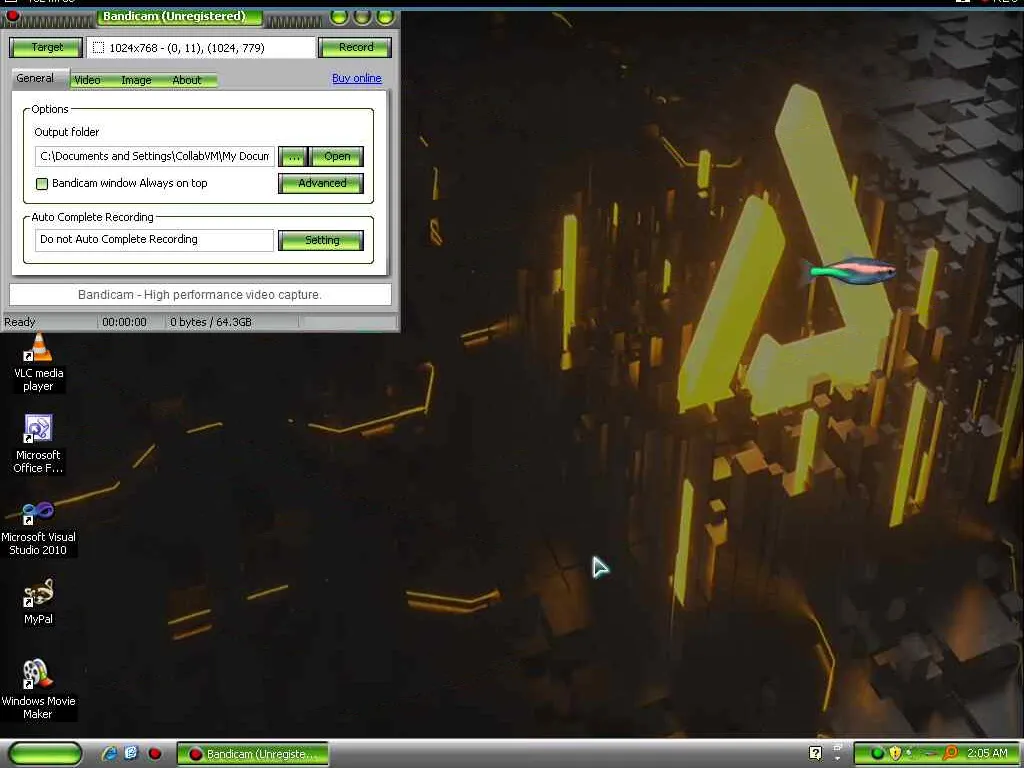Screen dimensions: 1024x768
Task: Click the swimming fish desktop gadget
Action: [x=849, y=270]
